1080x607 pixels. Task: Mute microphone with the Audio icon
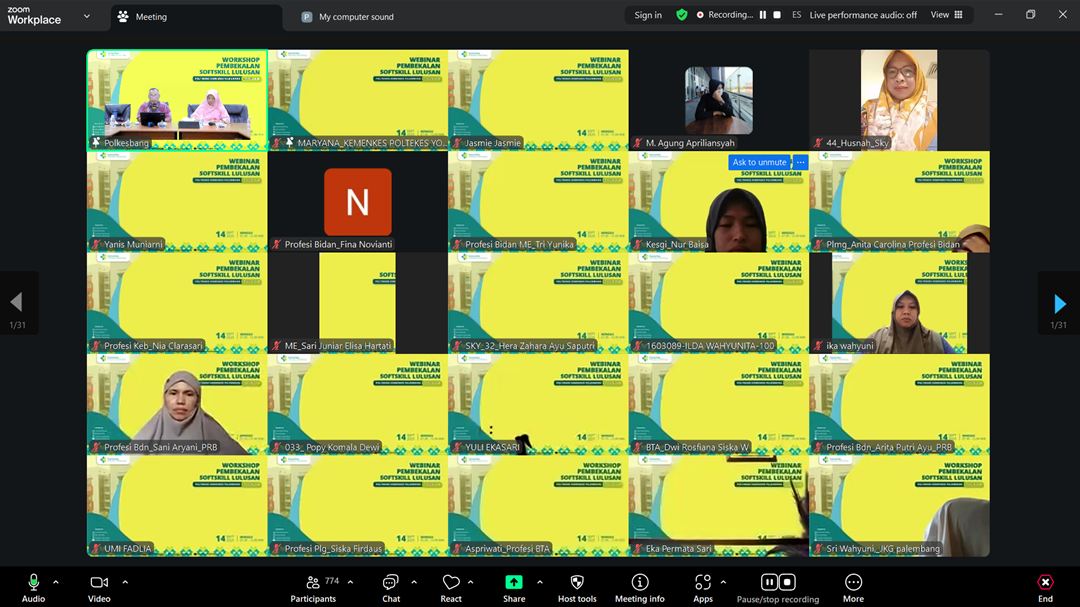(33, 583)
